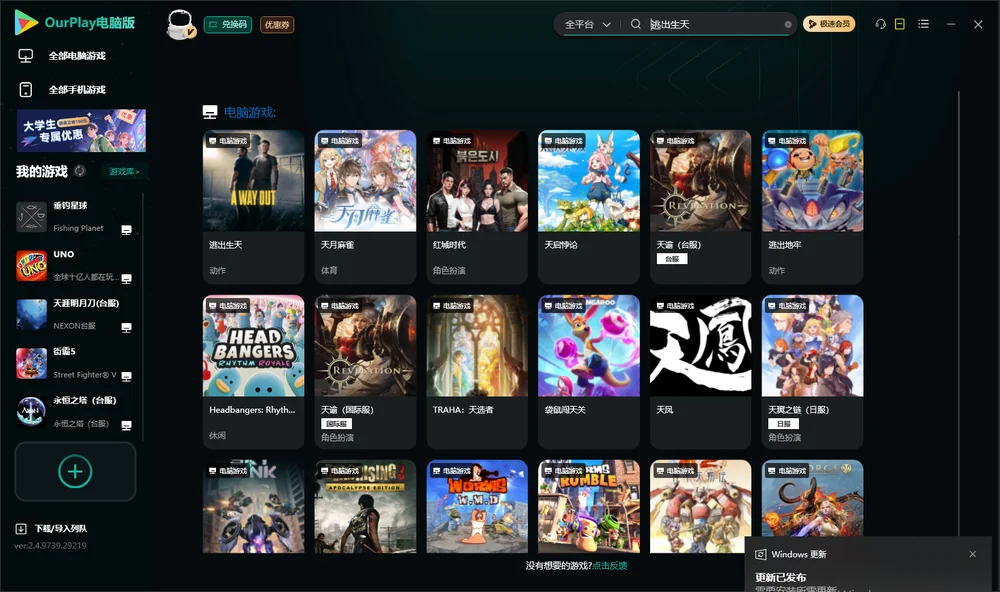1000x592 pixels.
Task: Open customer service headset icon
Action: (x=881, y=24)
